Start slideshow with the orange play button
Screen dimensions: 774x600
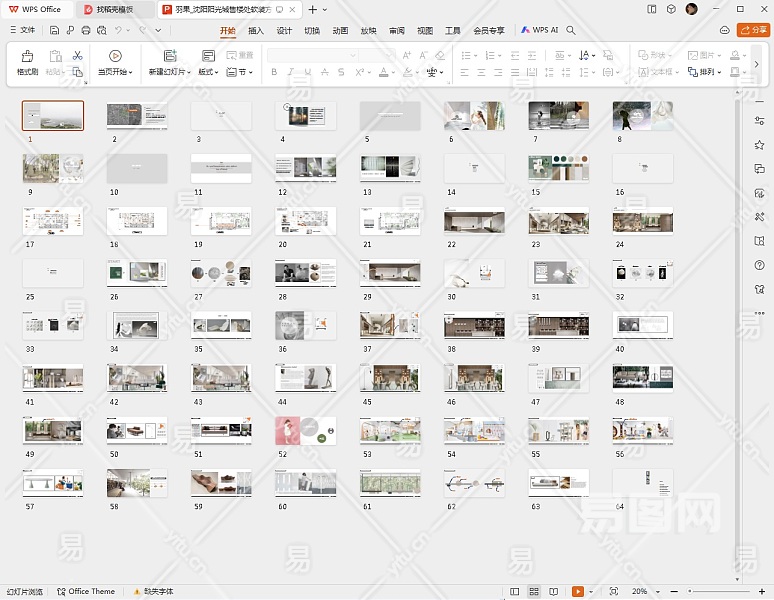pyautogui.click(x=578, y=592)
